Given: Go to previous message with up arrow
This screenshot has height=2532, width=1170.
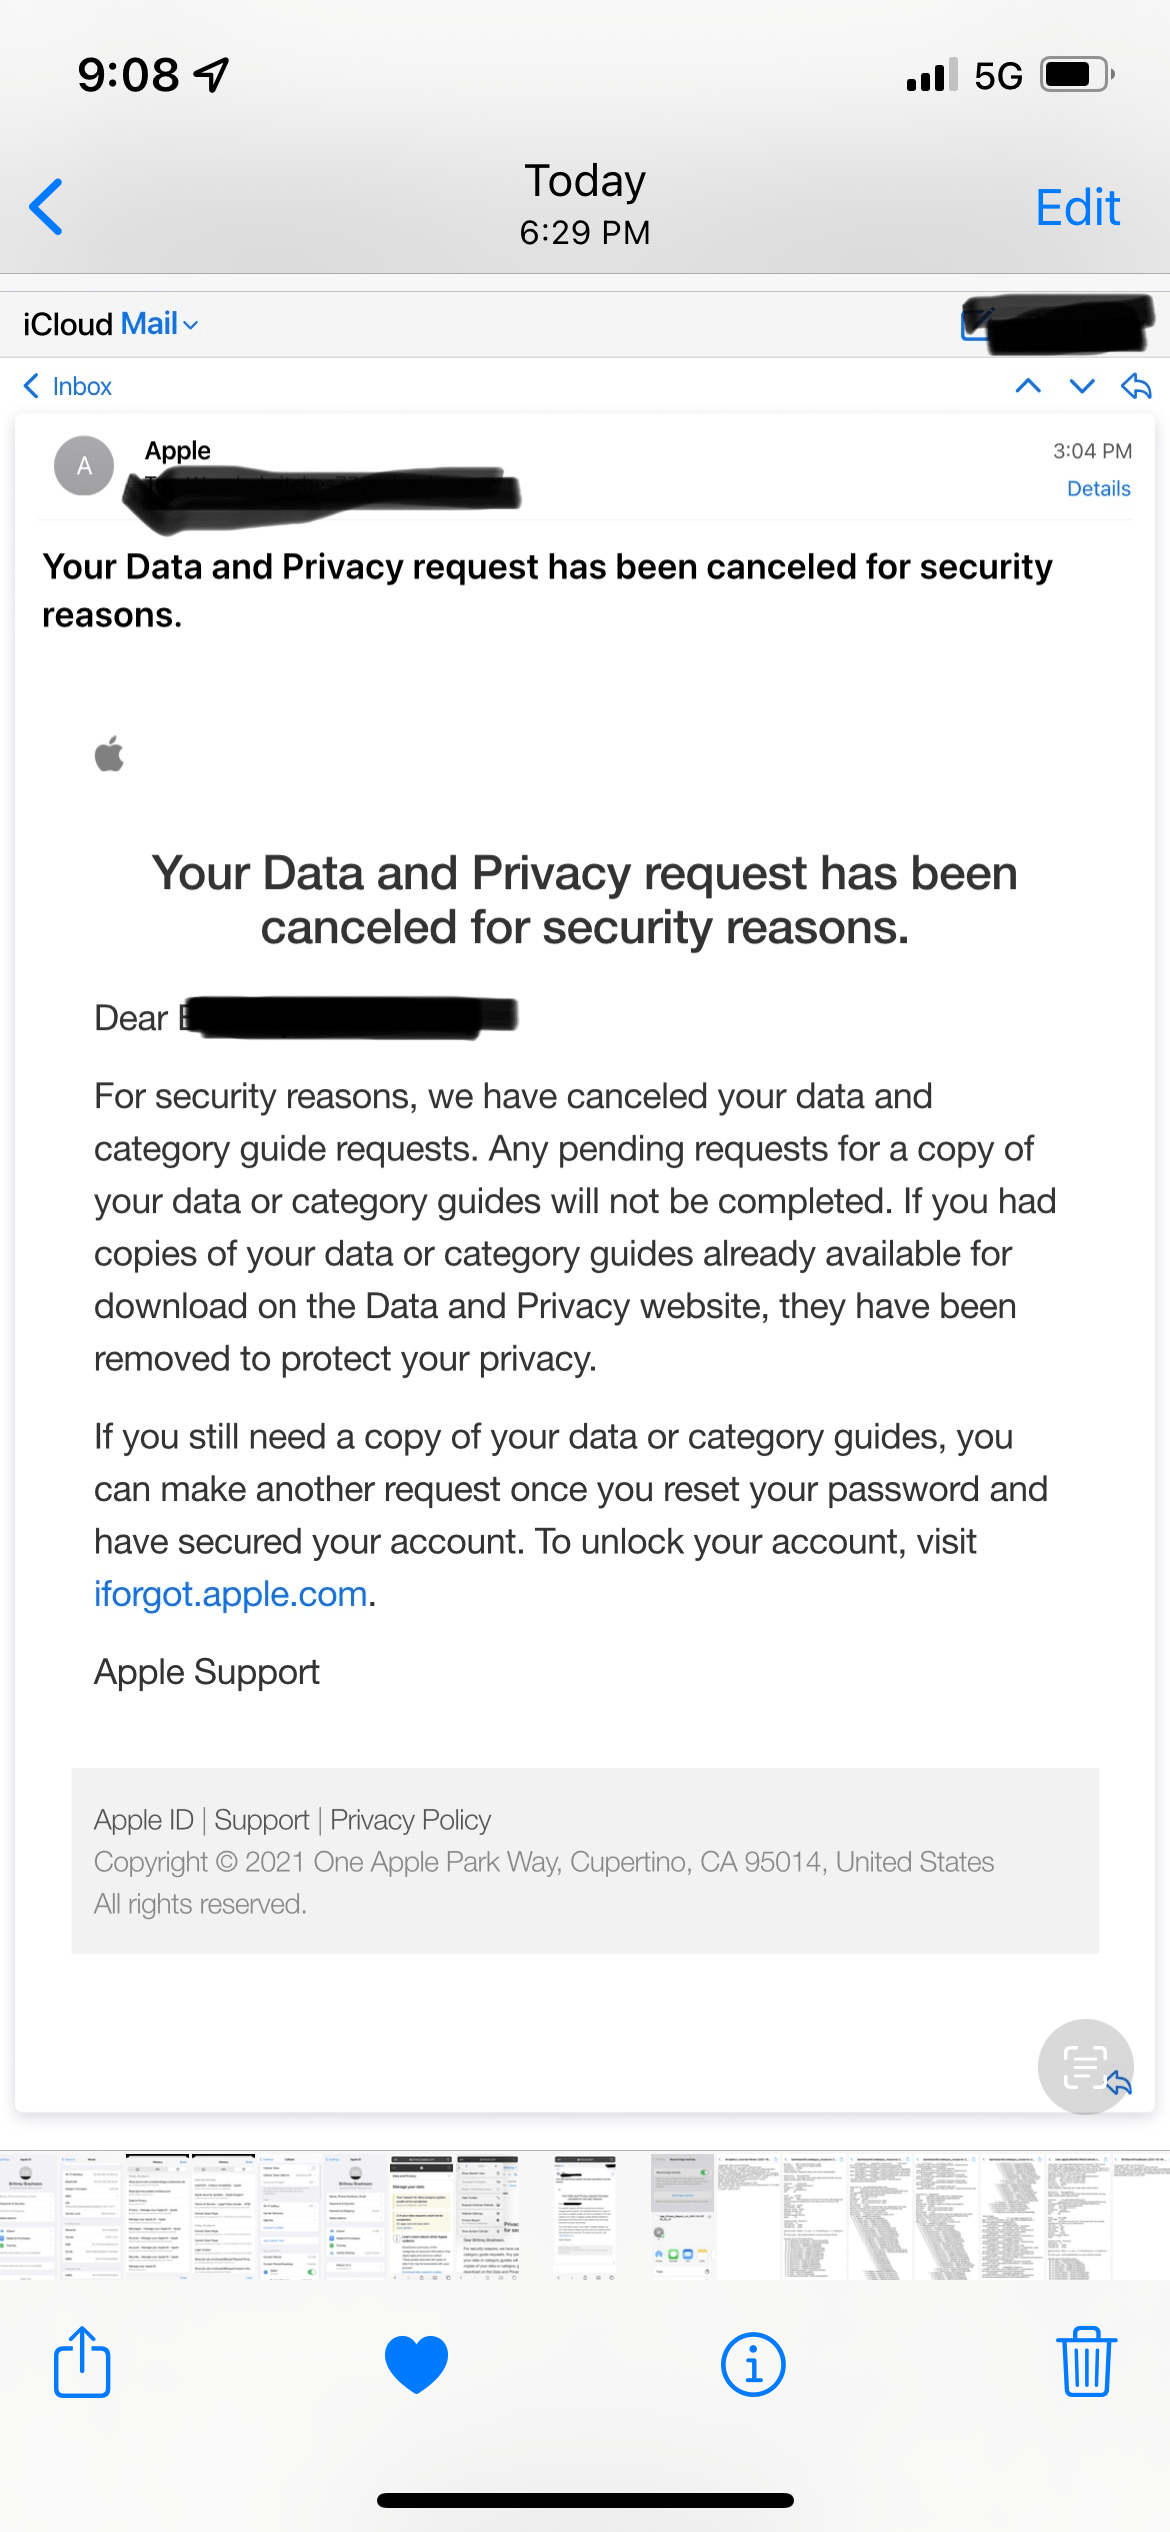Looking at the screenshot, I should [x=1028, y=386].
